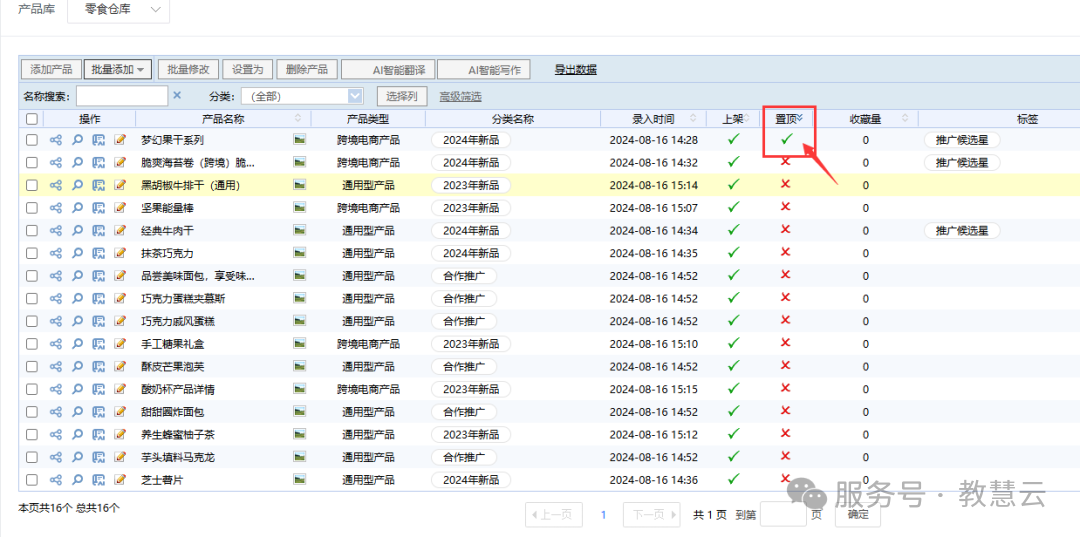Click image thumbnail icon for 坚果能量棒
The height and width of the screenshot is (537, 1080).
tap(299, 208)
